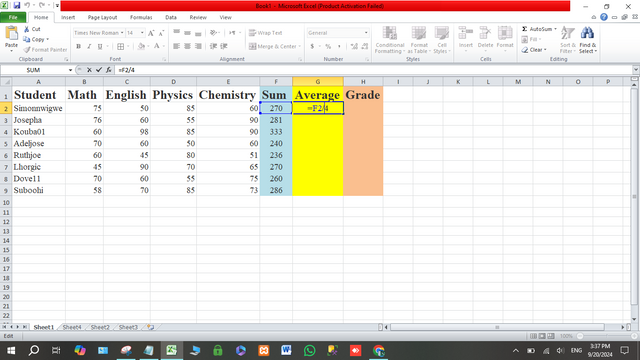Click the Insert cells icon
Screen dimensions: 640x360
466,33
